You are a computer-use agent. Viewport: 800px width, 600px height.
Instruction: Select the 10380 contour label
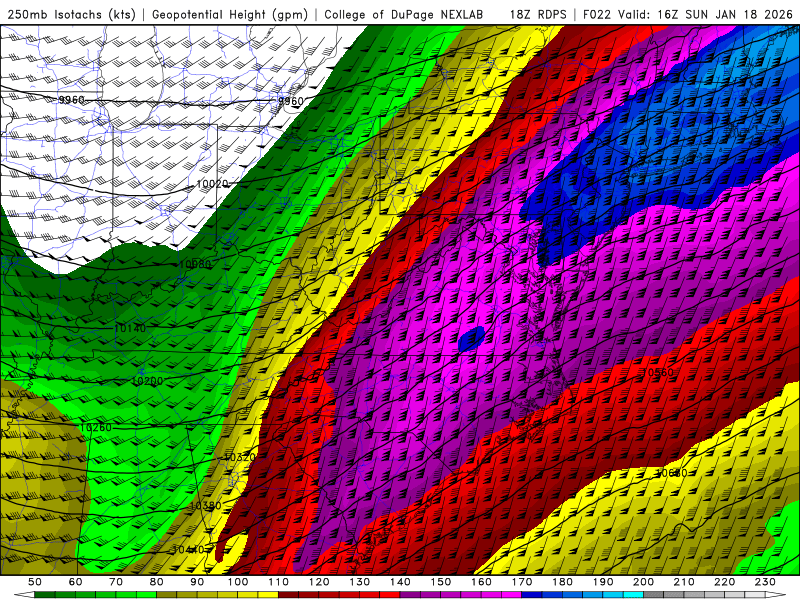(206, 506)
